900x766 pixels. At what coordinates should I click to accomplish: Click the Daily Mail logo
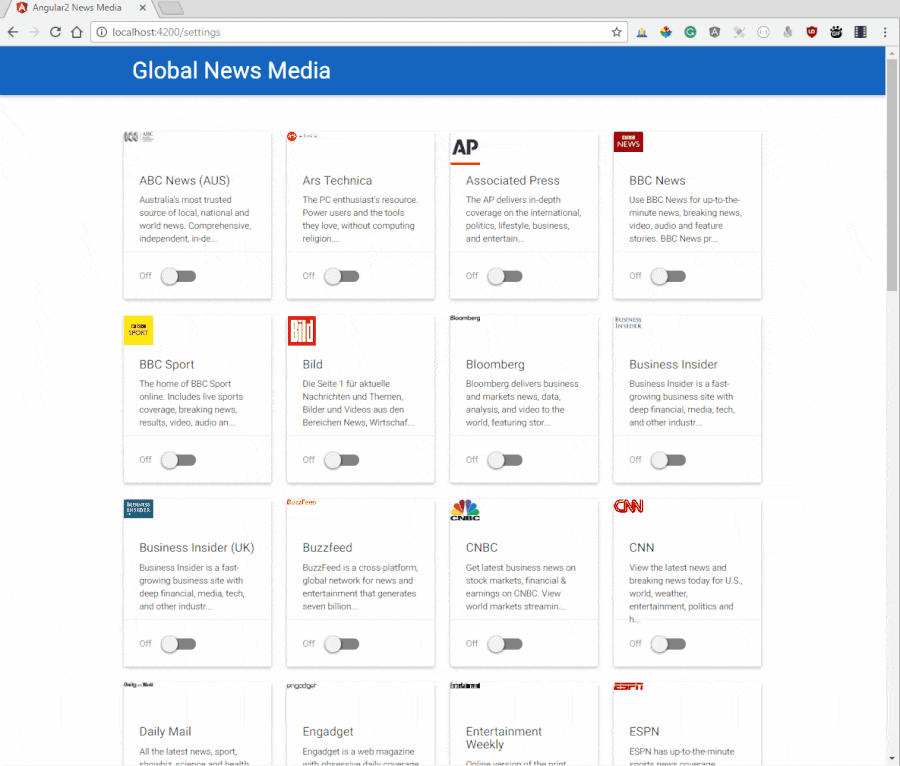pos(138,685)
